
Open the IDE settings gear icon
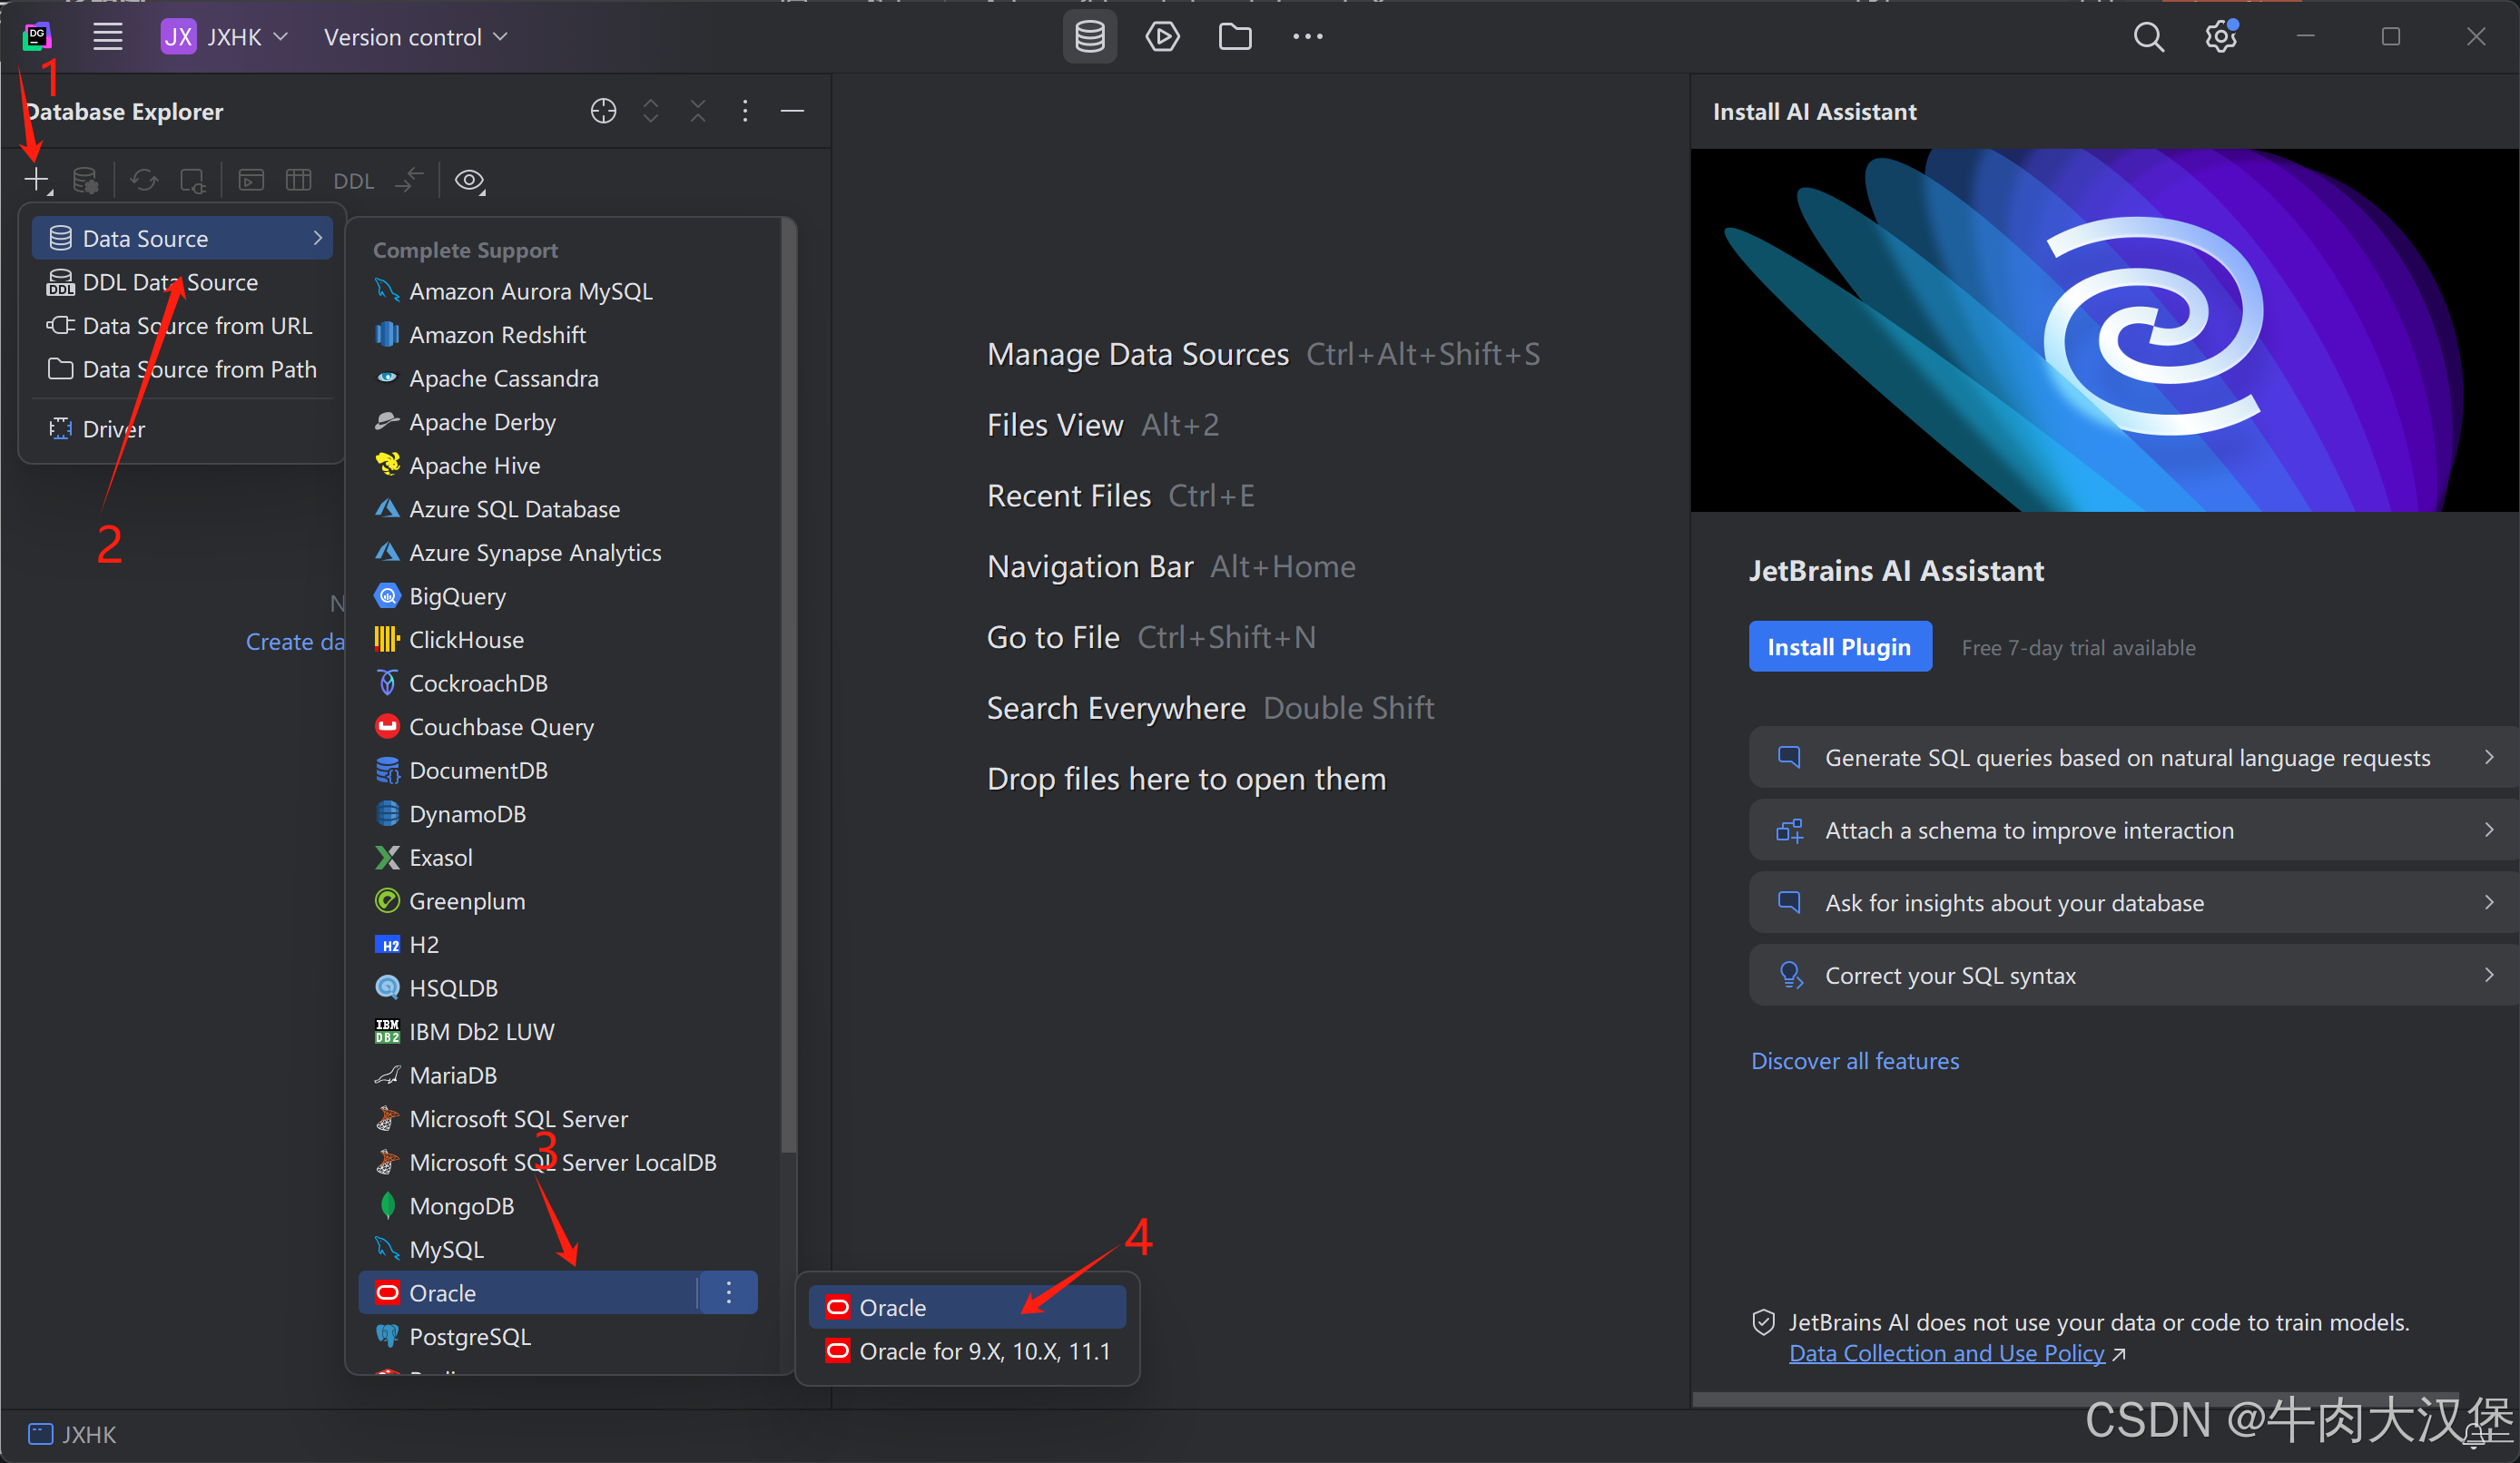click(2220, 37)
